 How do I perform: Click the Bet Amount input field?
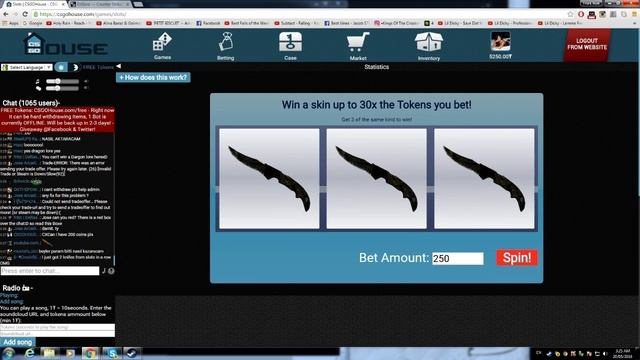tap(458, 258)
